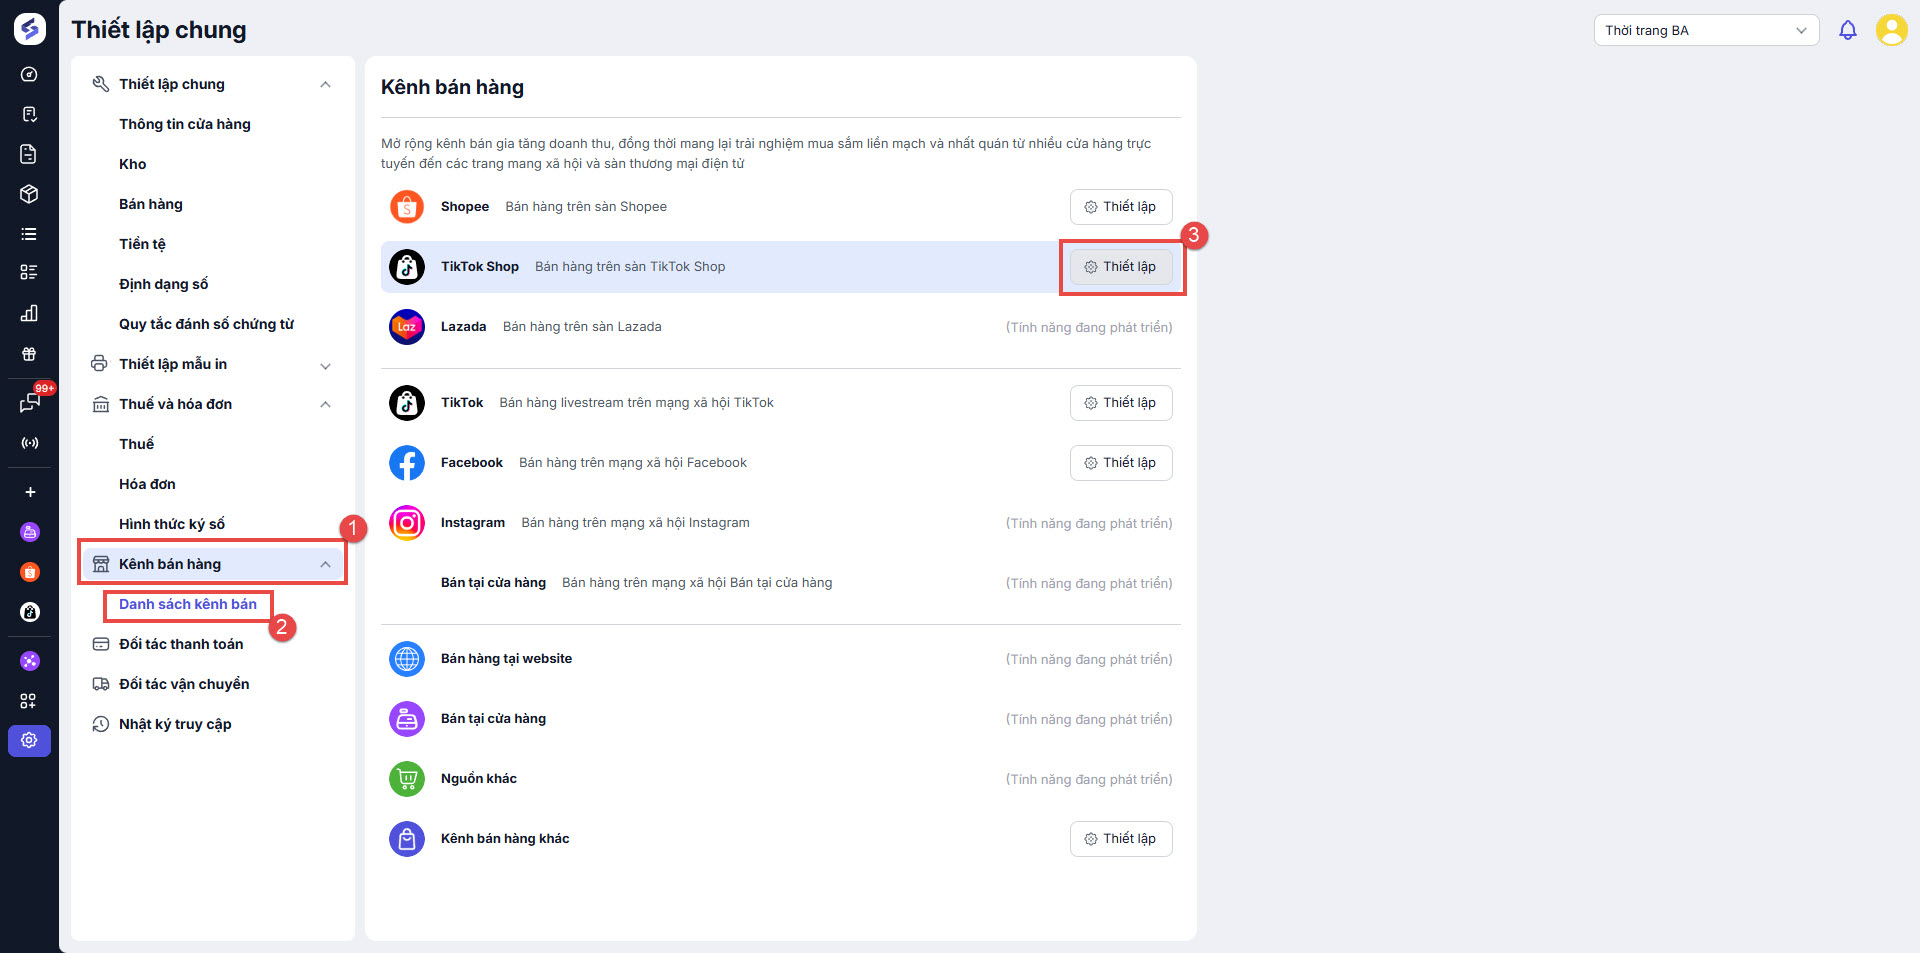Select Danh sách kênh bán menu item

[x=188, y=604]
